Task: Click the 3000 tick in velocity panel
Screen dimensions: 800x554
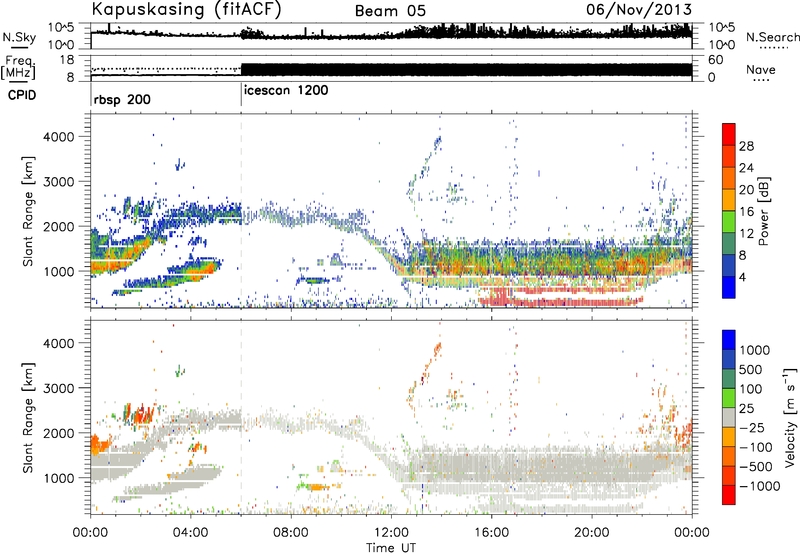Action: pos(59,388)
